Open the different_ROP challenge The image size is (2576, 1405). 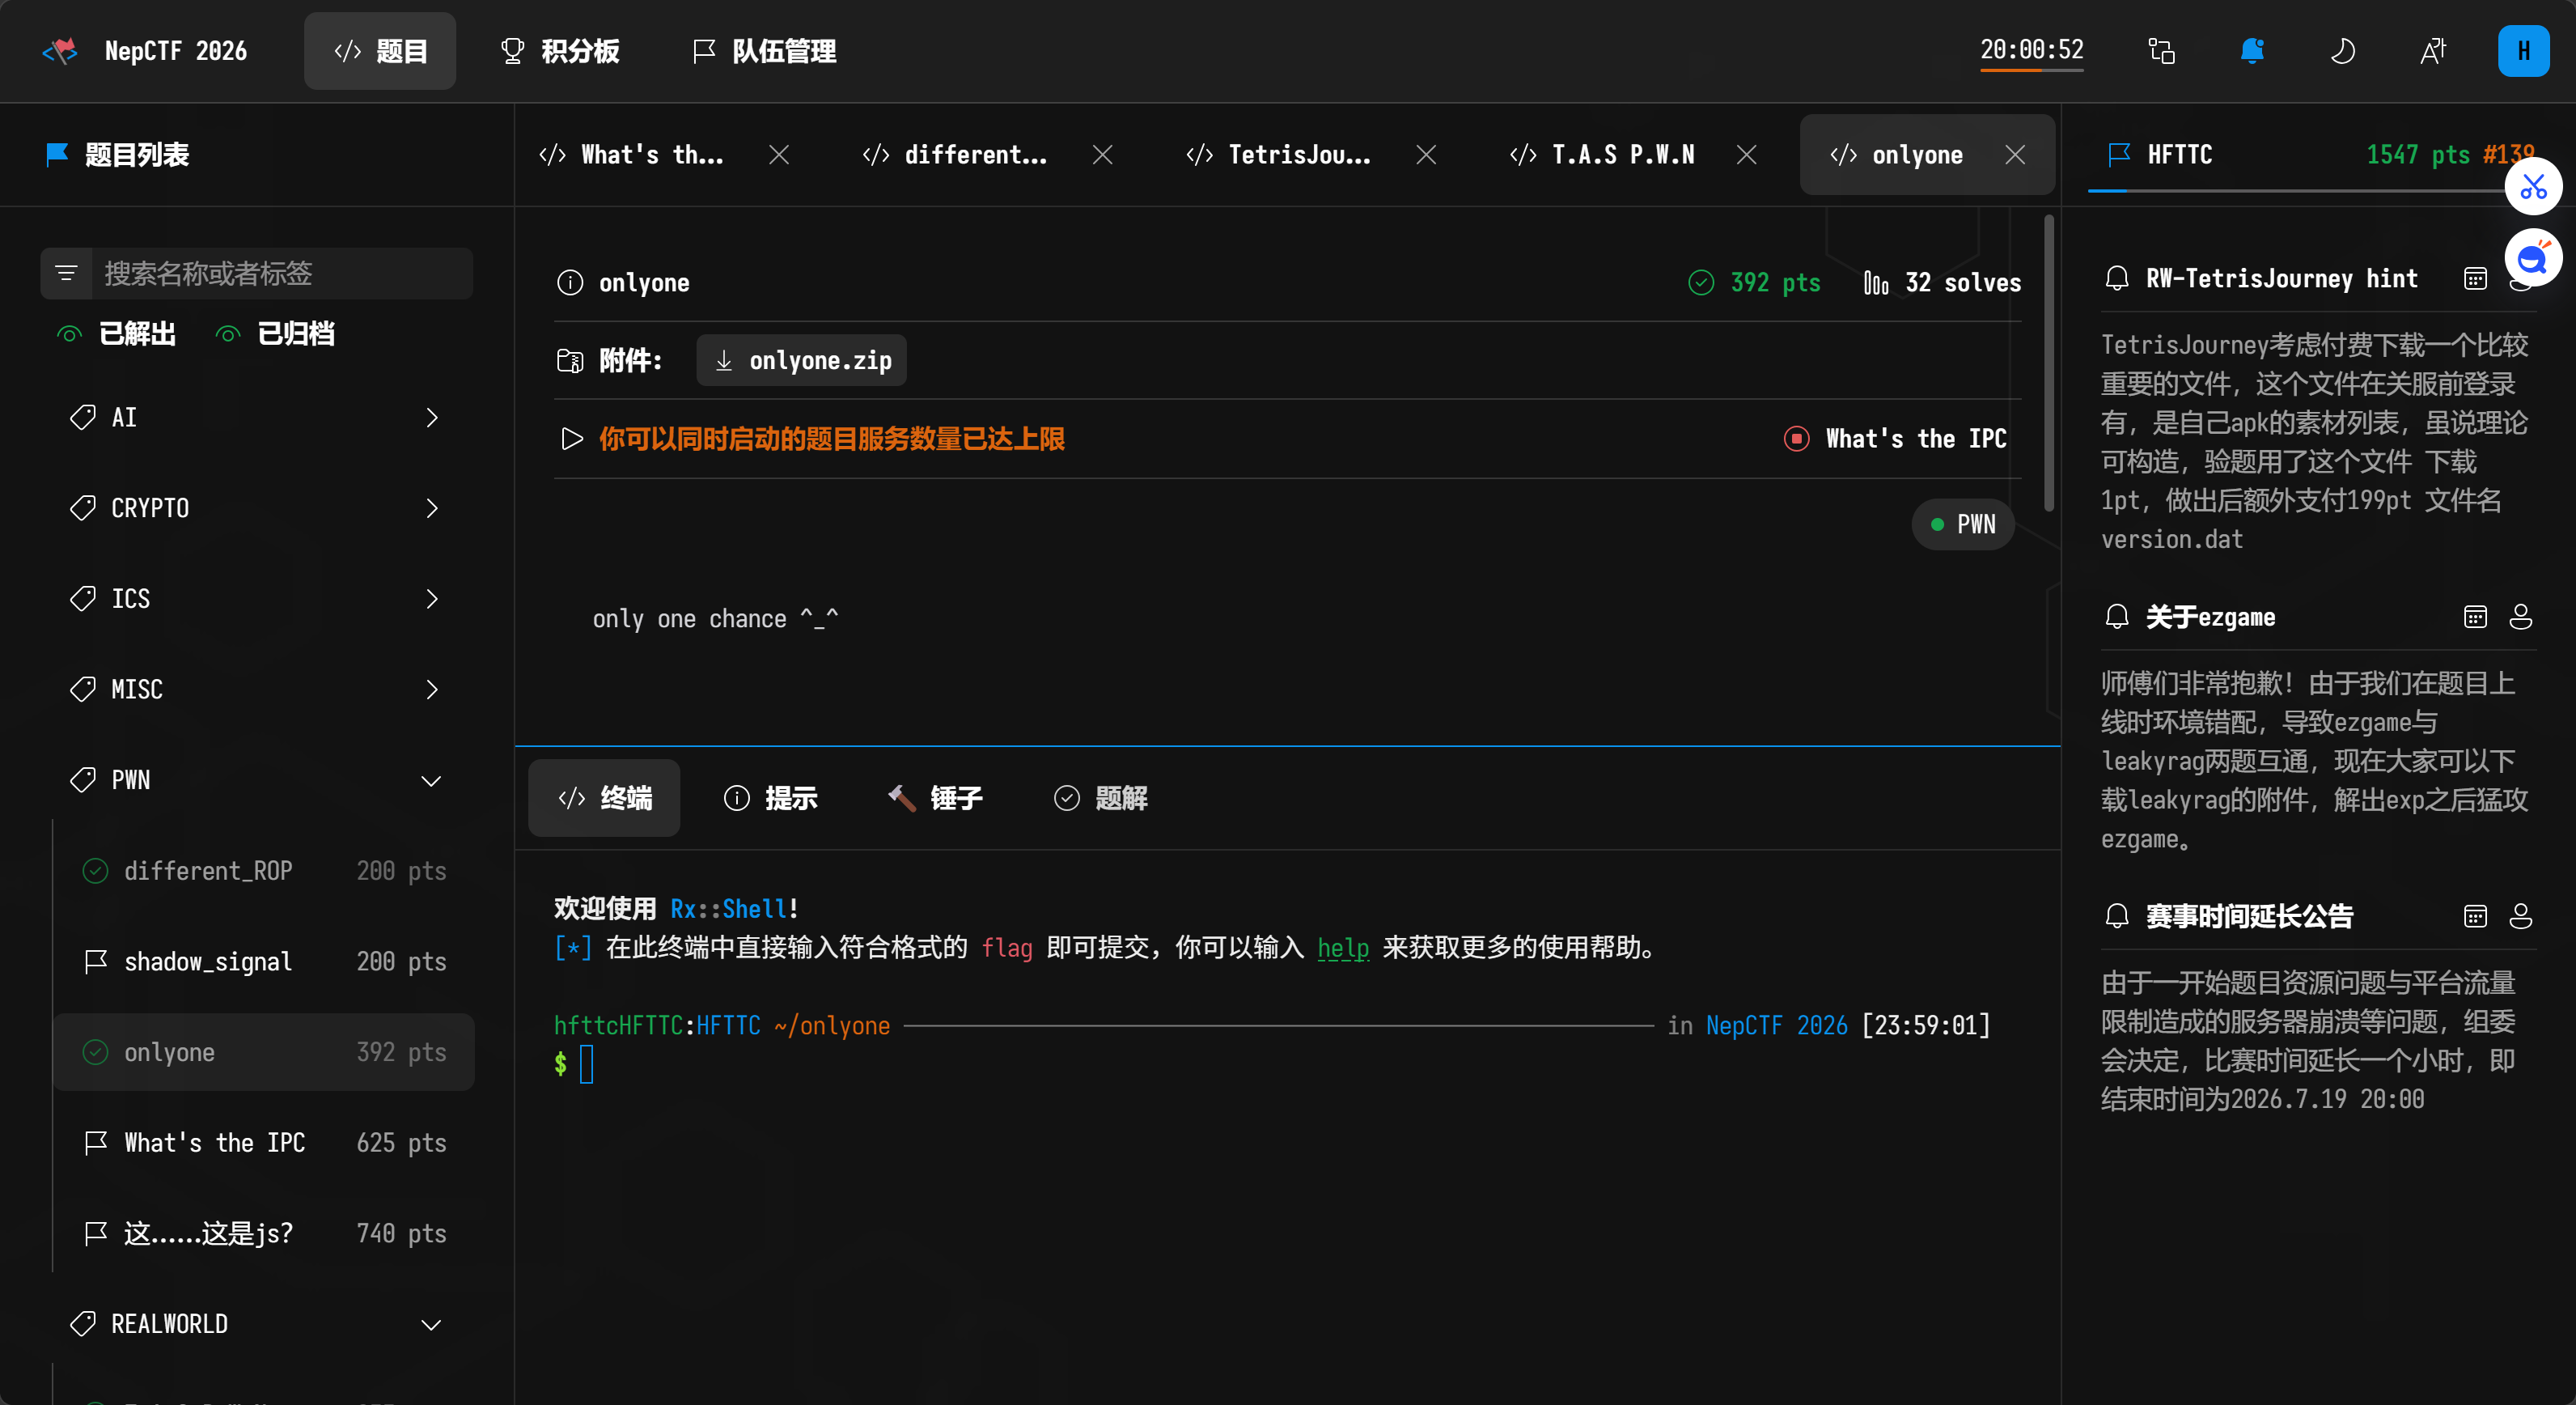(264, 871)
